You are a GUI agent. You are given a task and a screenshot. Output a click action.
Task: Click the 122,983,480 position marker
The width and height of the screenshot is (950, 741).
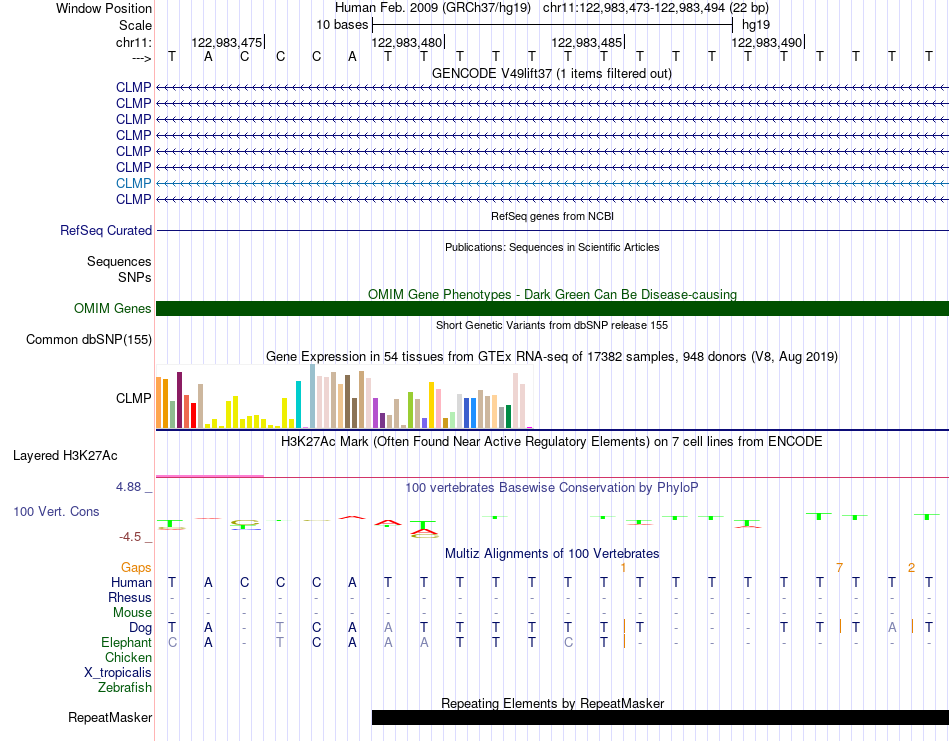click(x=407, y=42)
